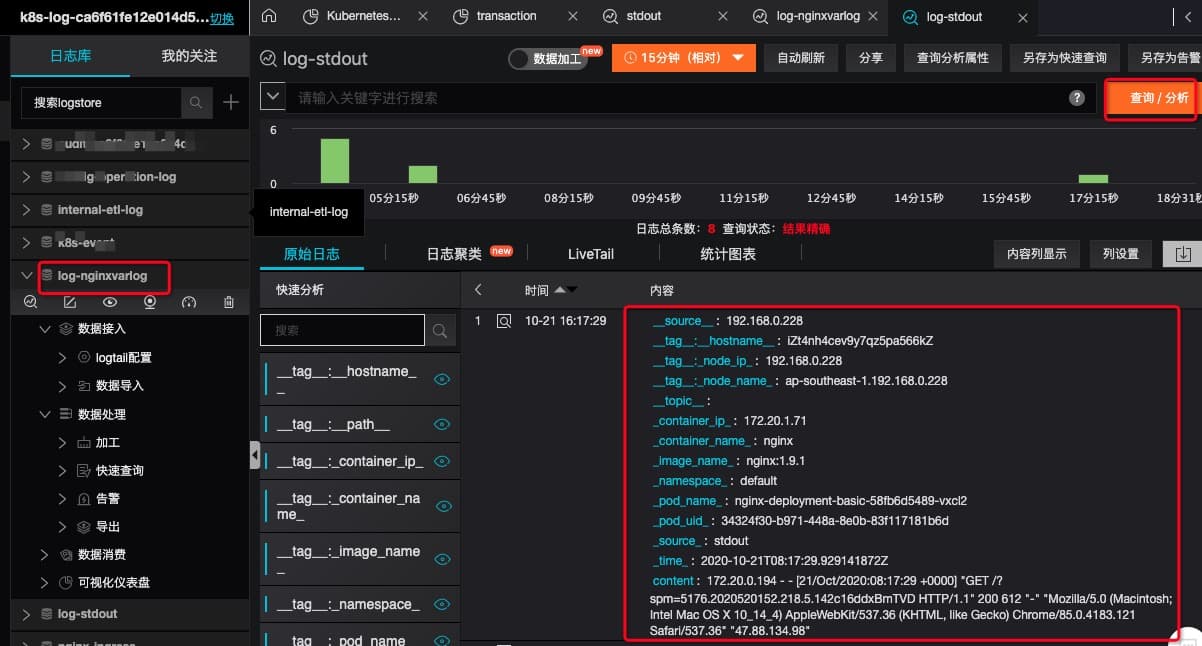Select the 原始日志 tab
Viewport: 1202px width, 646px height.
[312, 254]
